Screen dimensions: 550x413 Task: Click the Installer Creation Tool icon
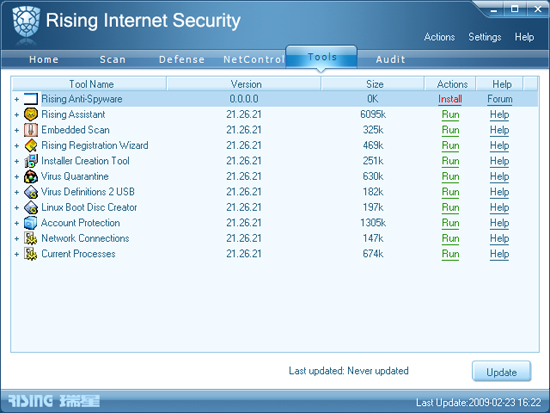[31, 161]
